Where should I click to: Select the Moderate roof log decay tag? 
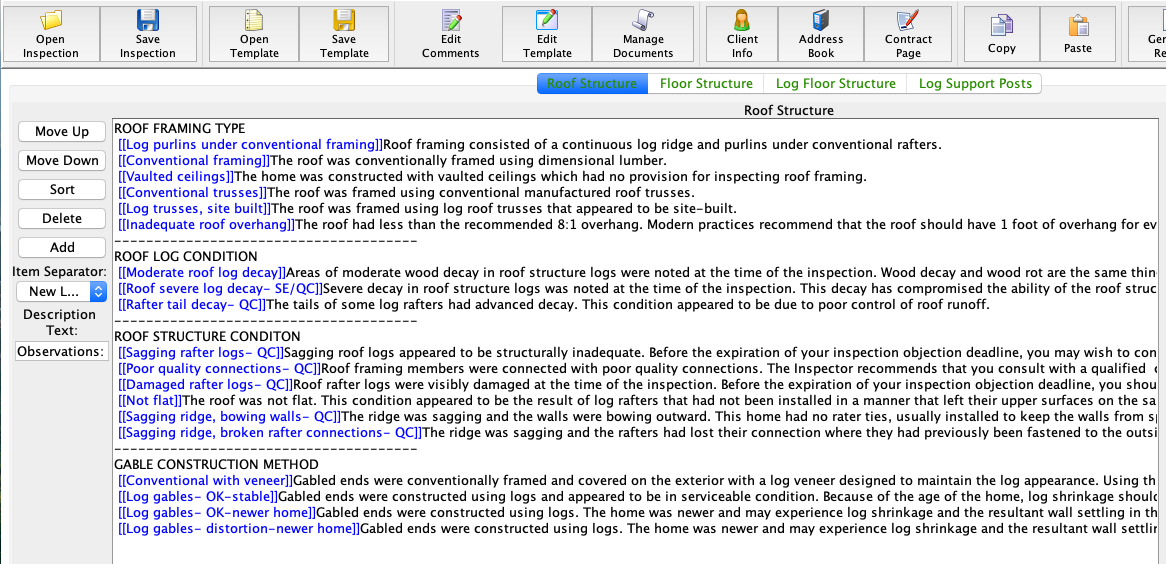202,272
